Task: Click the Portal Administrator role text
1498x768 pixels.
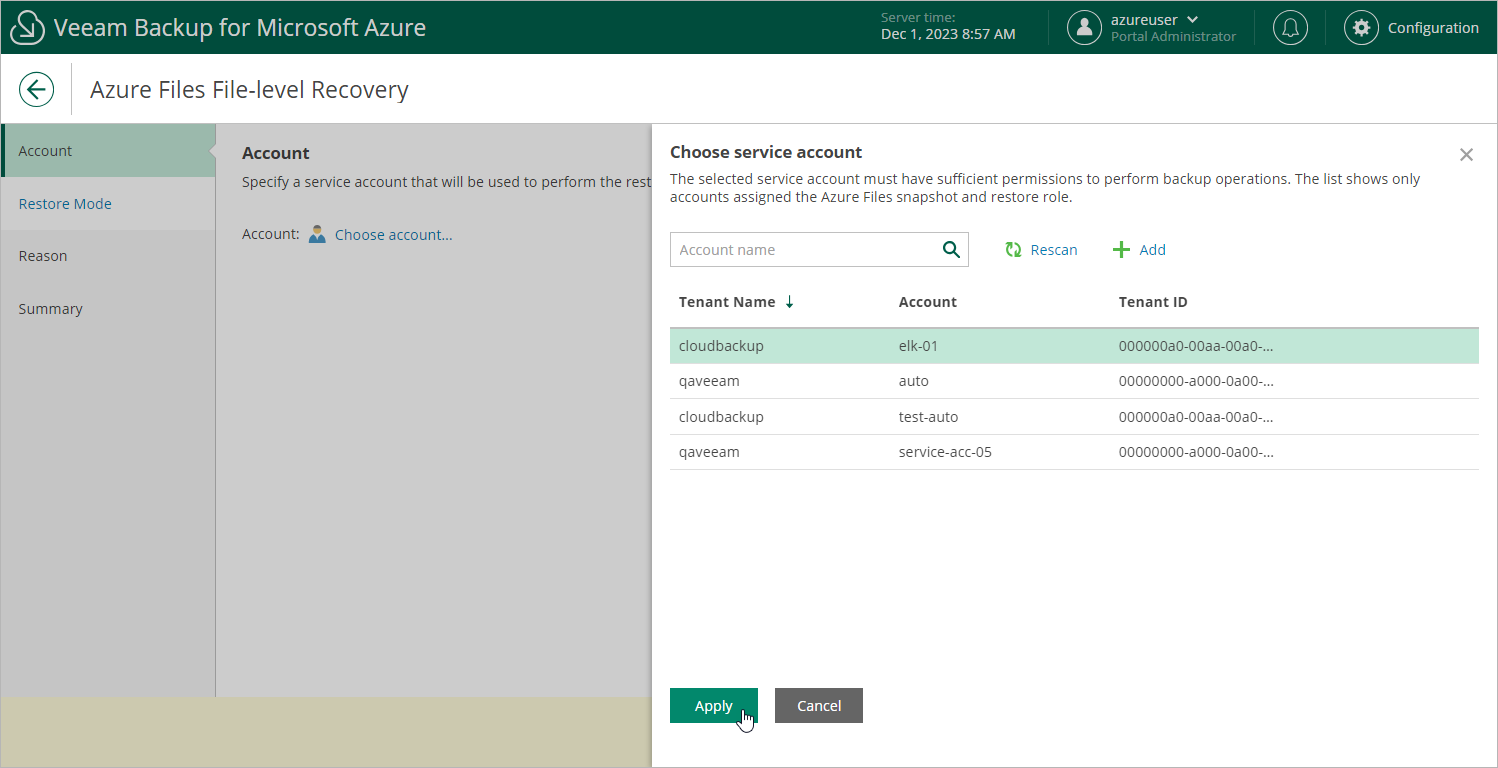Action: (1173, 37)
